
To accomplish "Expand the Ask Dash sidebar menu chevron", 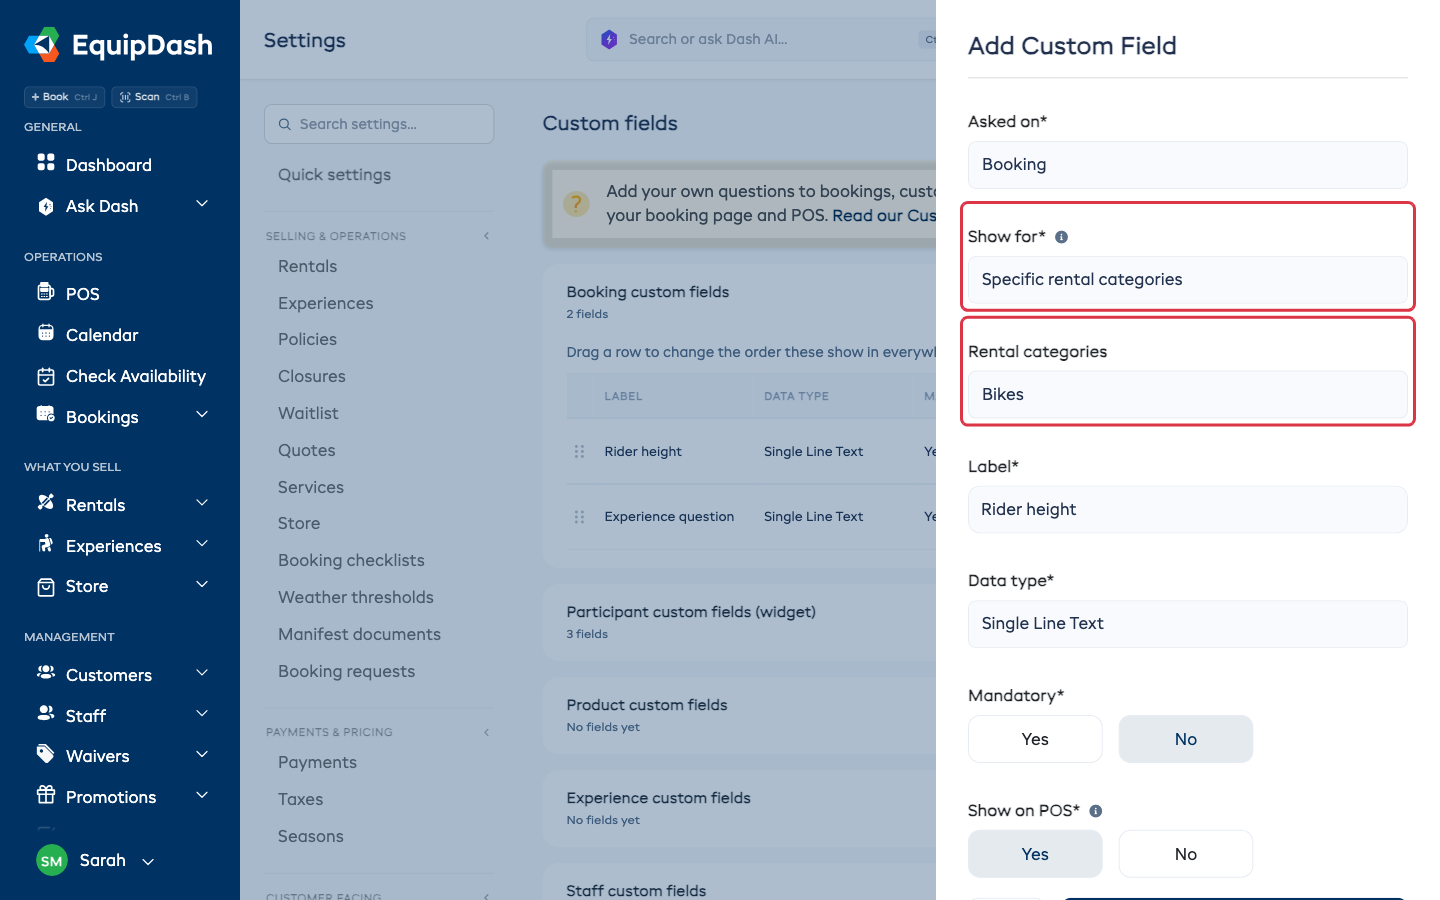I will (x=202, y=204).
